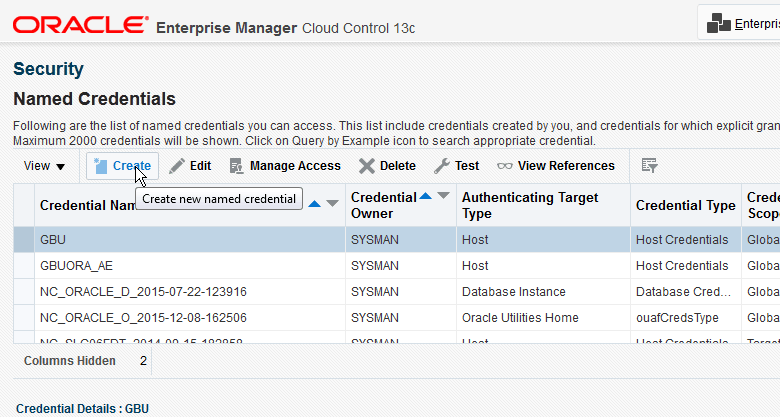
Task: Sort Credential Name column ascending
Action: pyautogui.click(x=314, y=204)
